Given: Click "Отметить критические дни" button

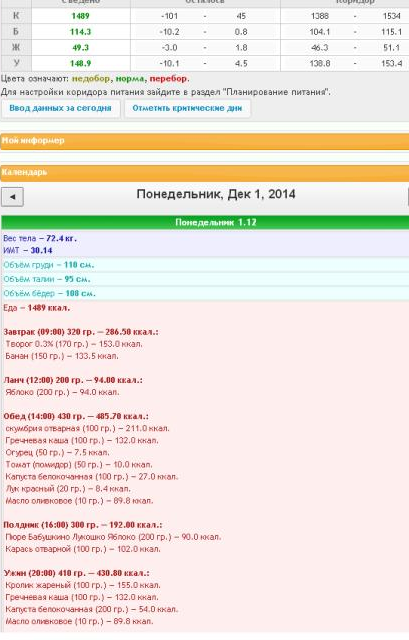Looking at the screenshot, I should coord(187,109).
